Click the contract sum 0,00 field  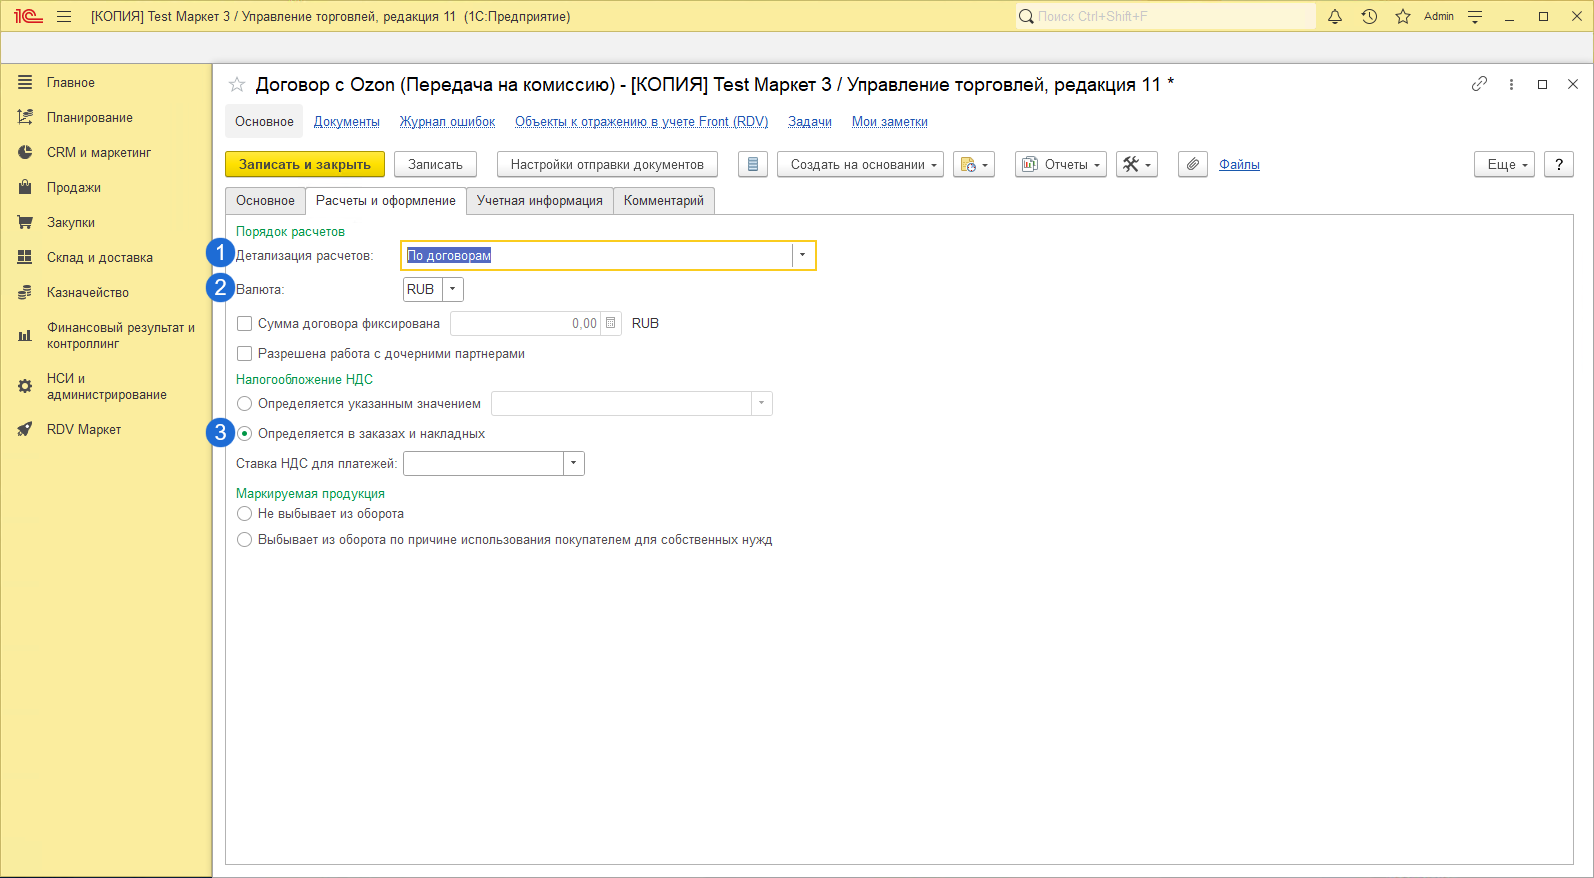pos(526,323)
